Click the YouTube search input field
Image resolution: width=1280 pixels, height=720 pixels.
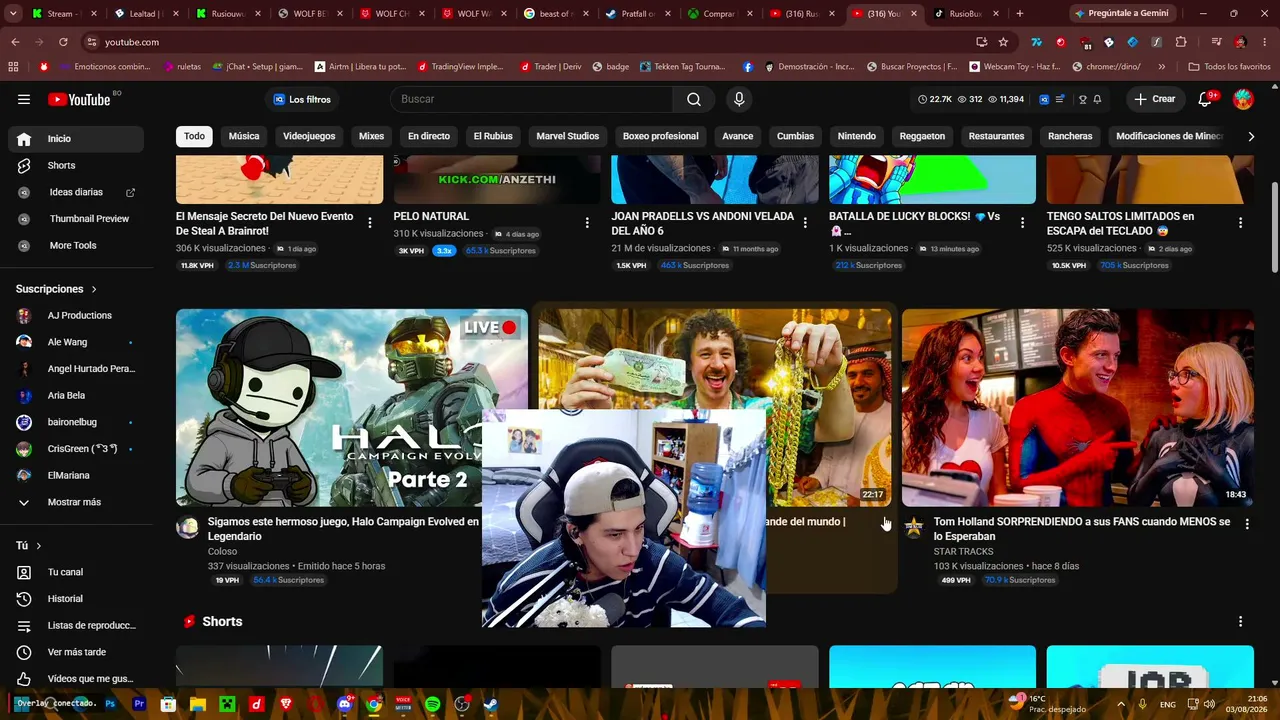(x=531, y=99)
